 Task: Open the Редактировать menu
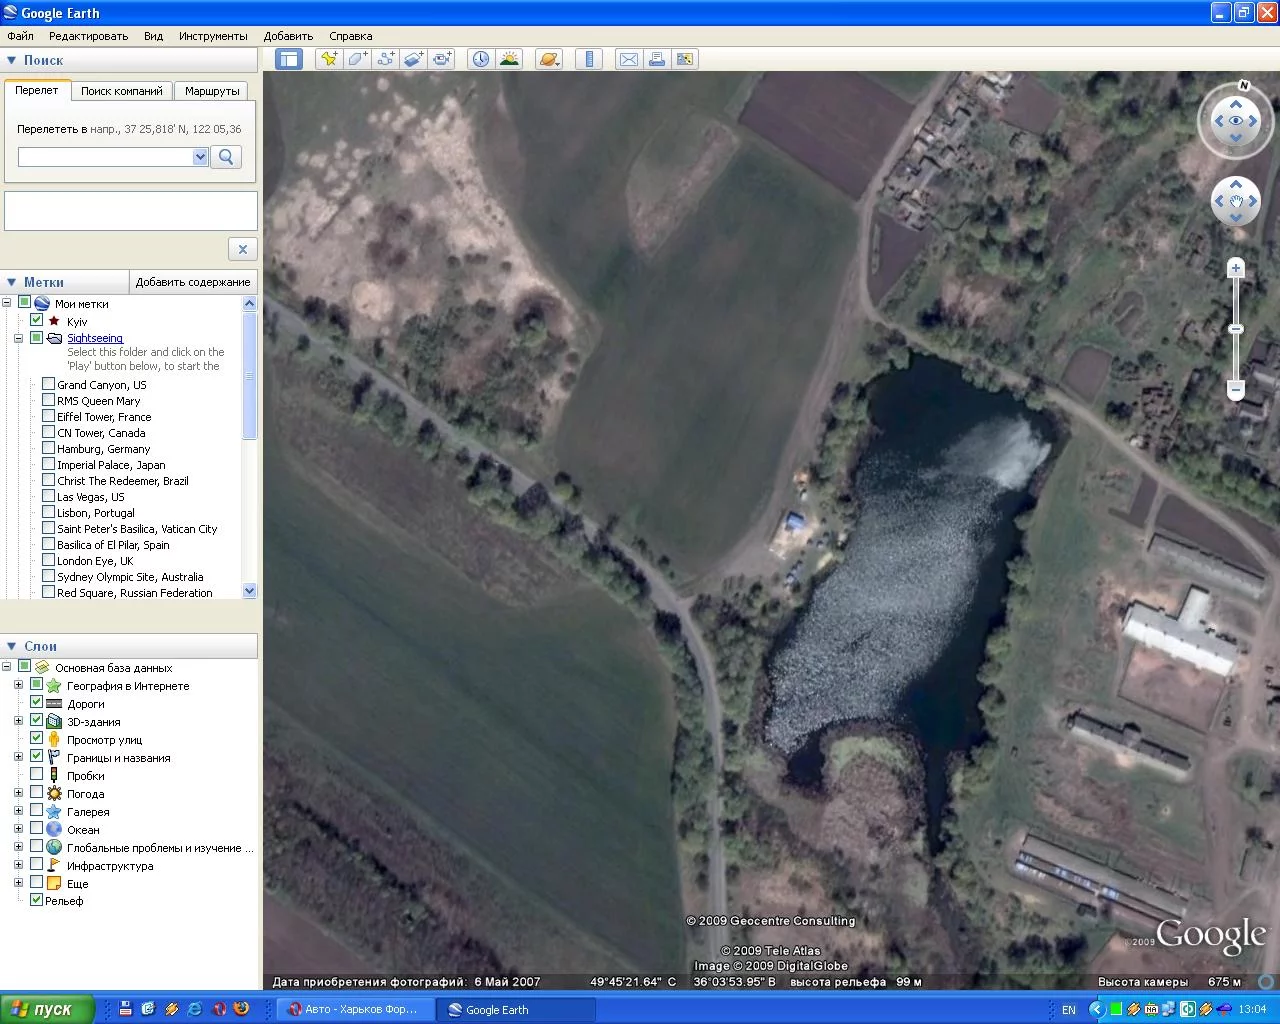(89, 36)
